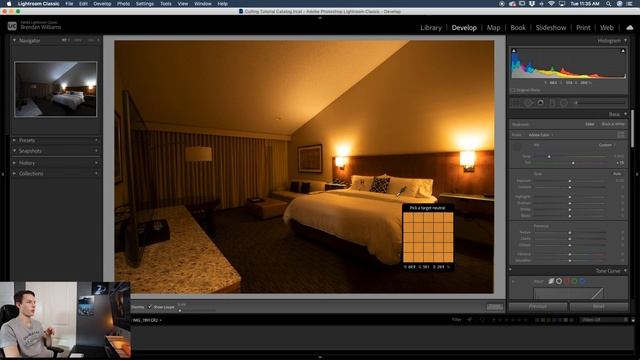Image resolution: width=640 pixels, height=360 pixels.
Task: Select the red channel curve icon
Action: click(x=567, y=281)
